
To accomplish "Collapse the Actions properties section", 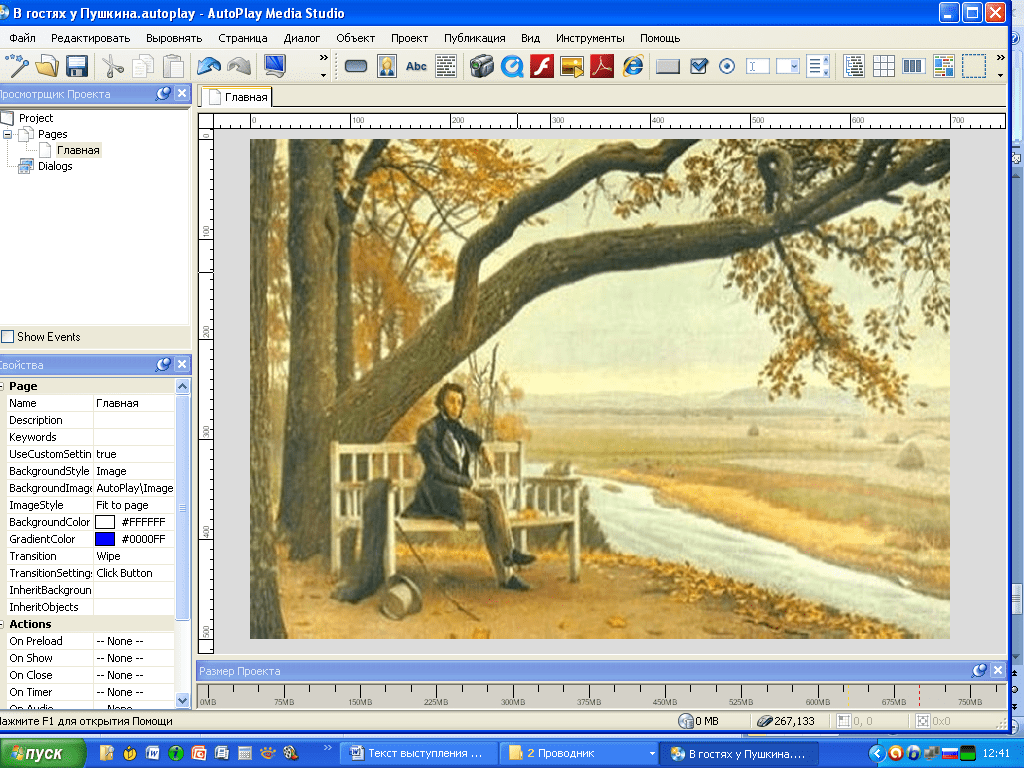I will pos(3,624).
